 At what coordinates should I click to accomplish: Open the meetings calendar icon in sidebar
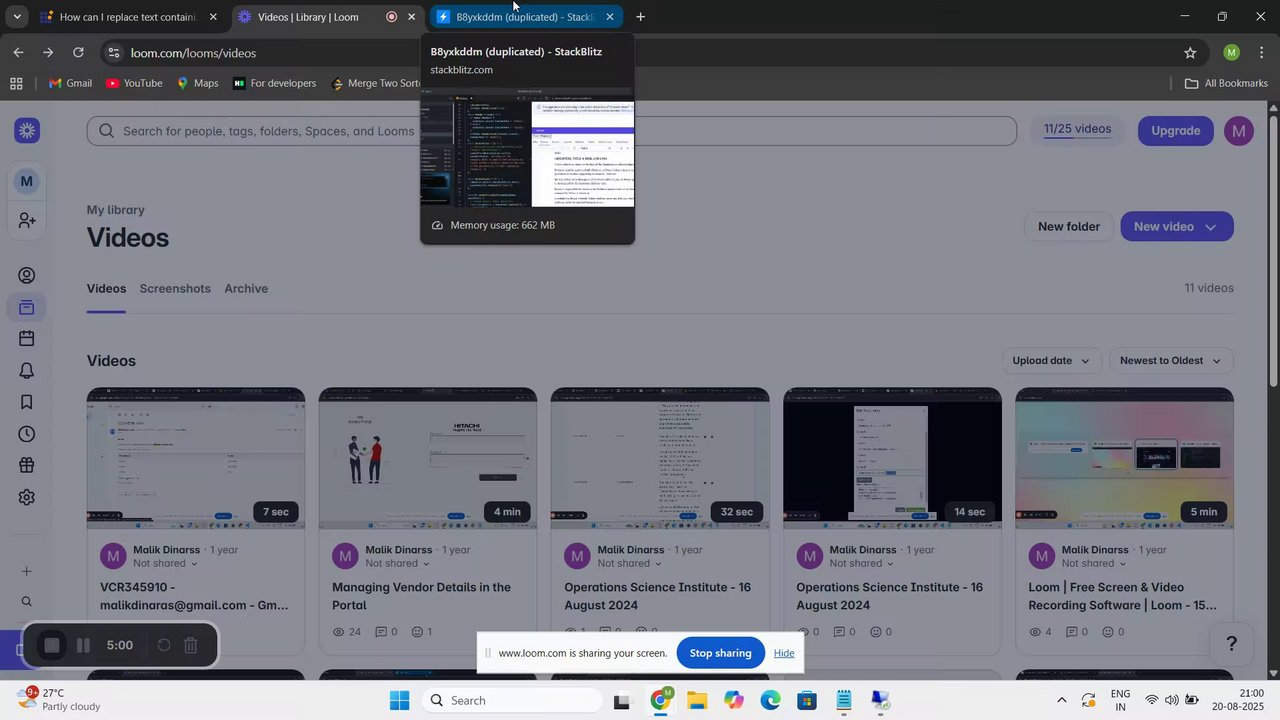(x=27, y=339)
